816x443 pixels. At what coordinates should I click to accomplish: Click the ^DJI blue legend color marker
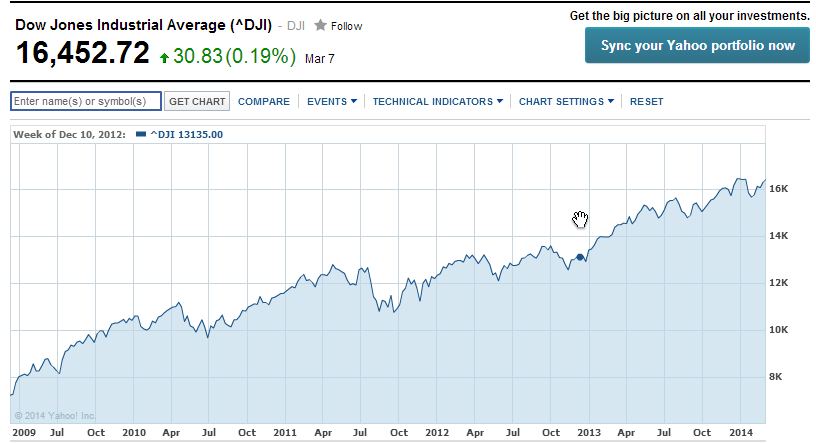point(141,134)
